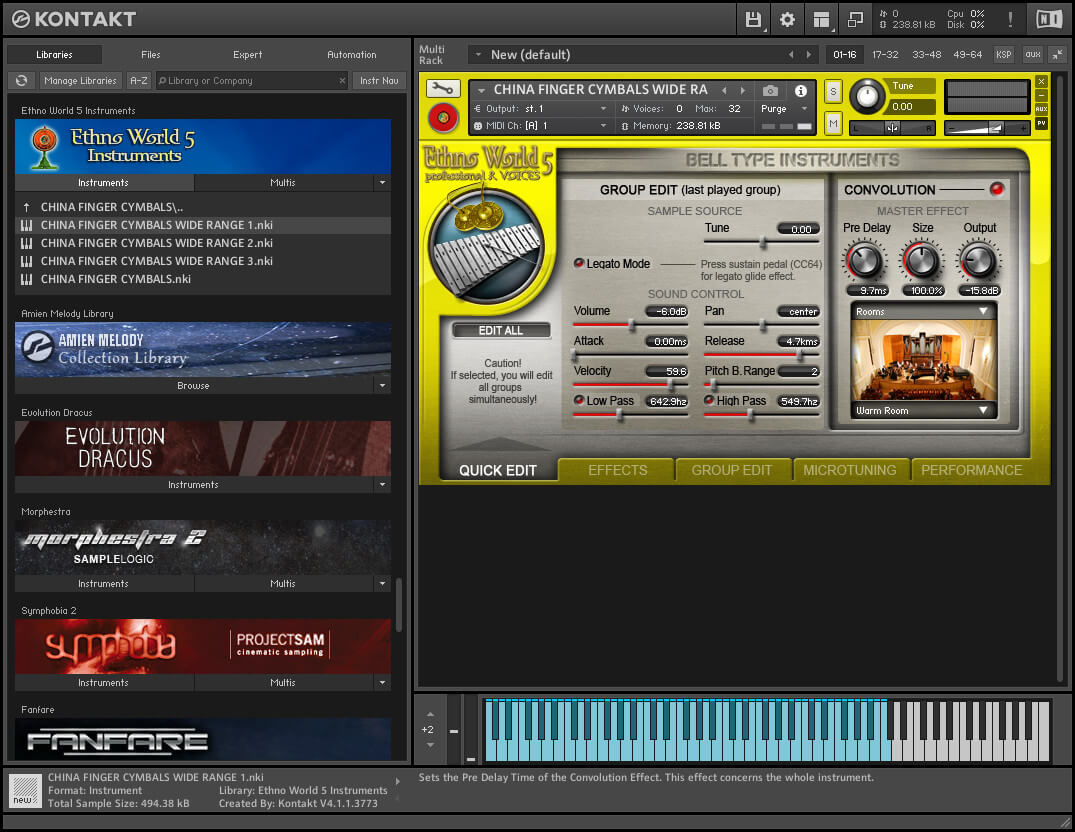Viewport: 1075px width, 832px height.
Task: Open instrument edit wrench icon
Action: coord(443,88)
